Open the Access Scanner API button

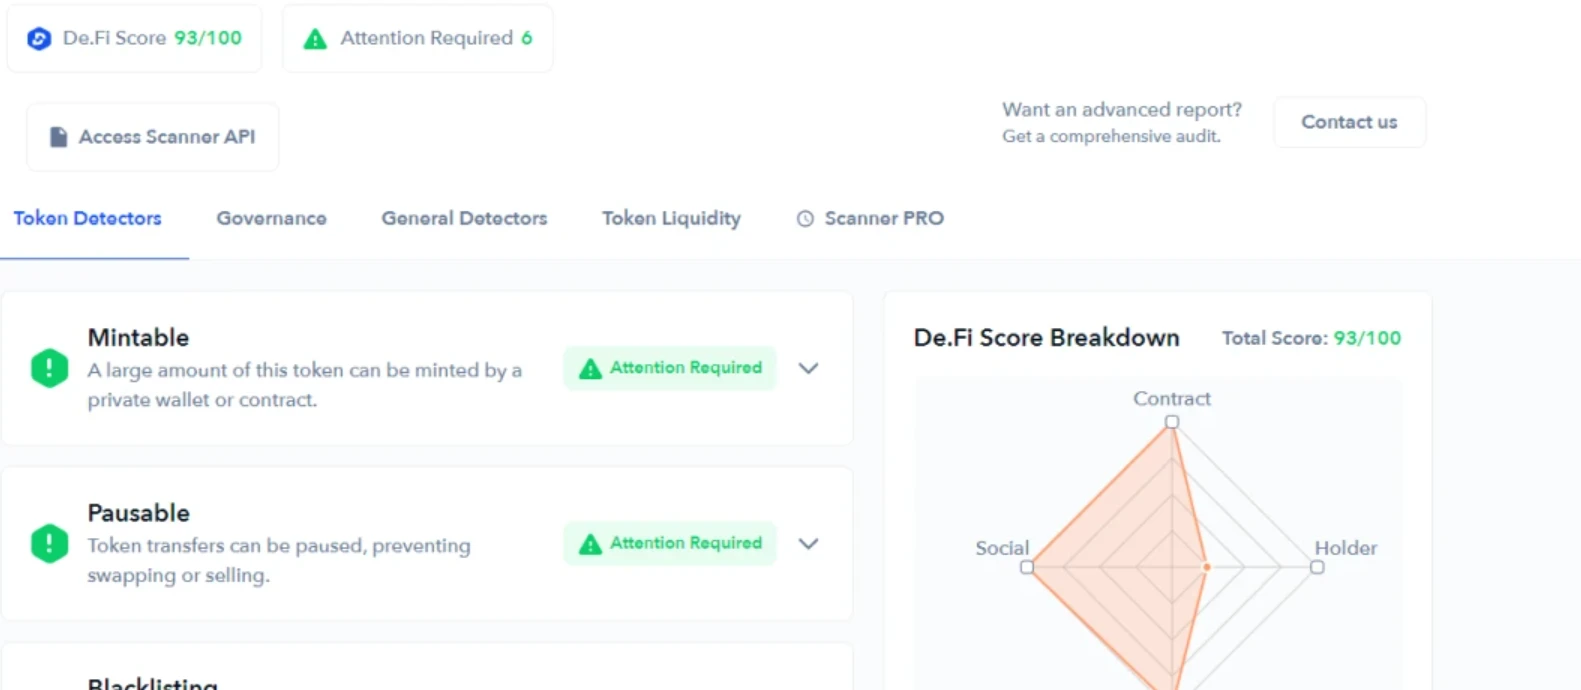153,137
